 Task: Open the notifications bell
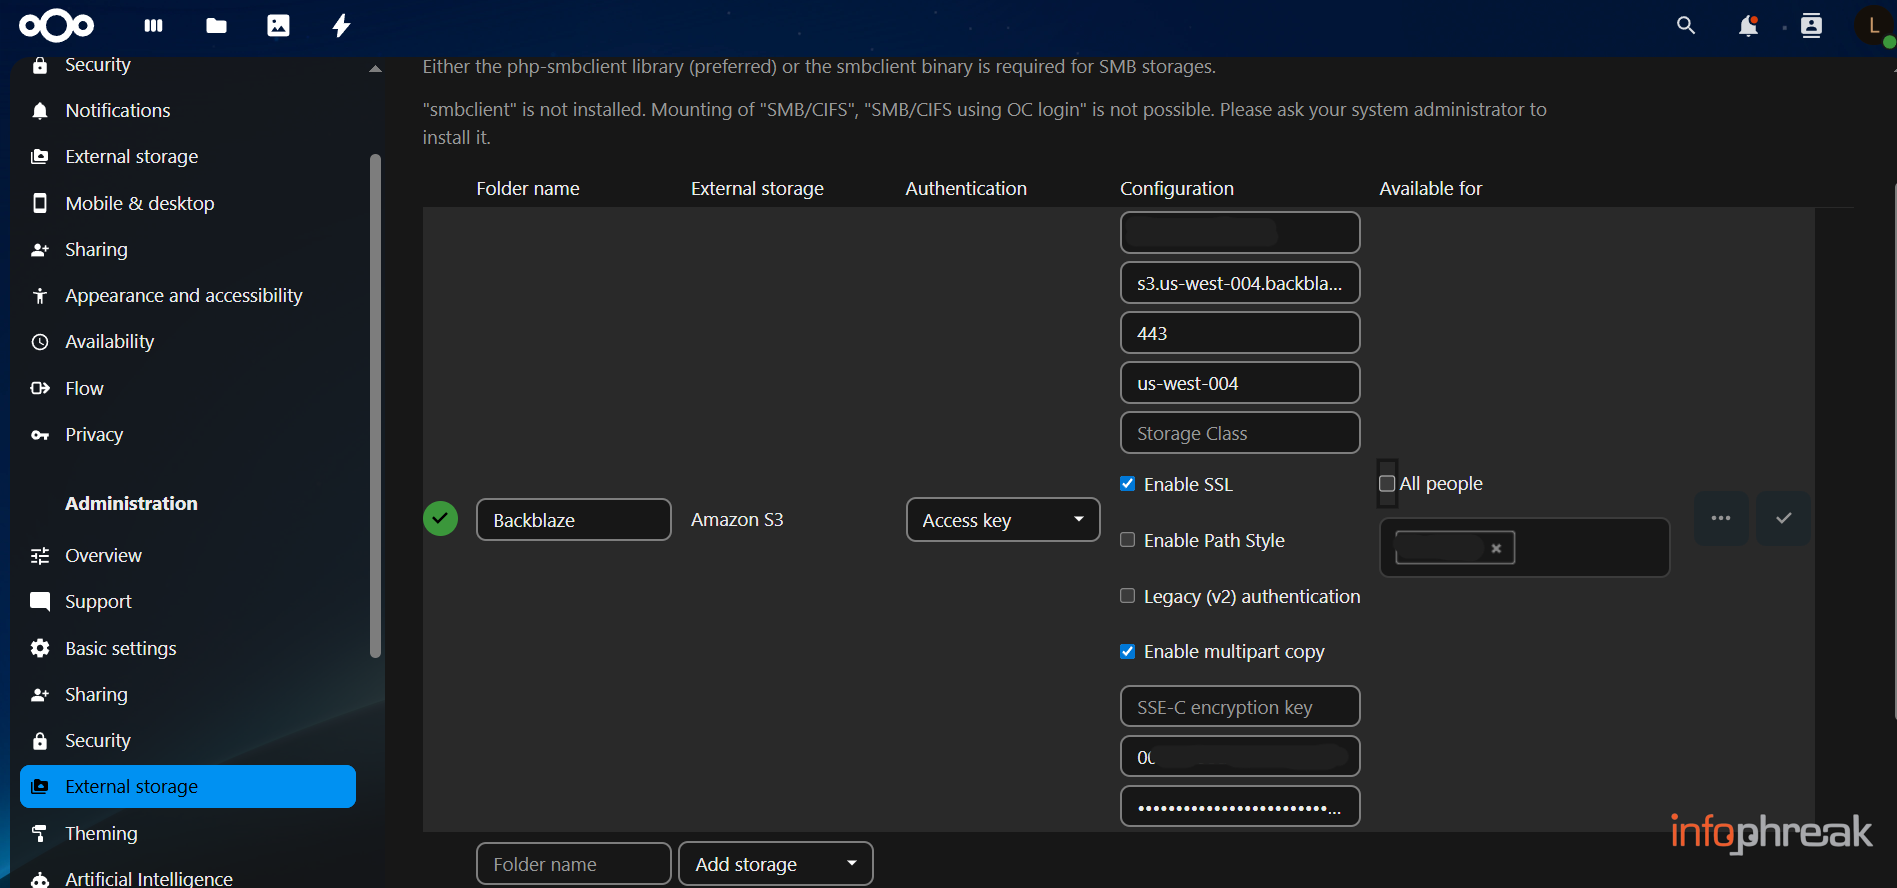[x=1748, y=26]
